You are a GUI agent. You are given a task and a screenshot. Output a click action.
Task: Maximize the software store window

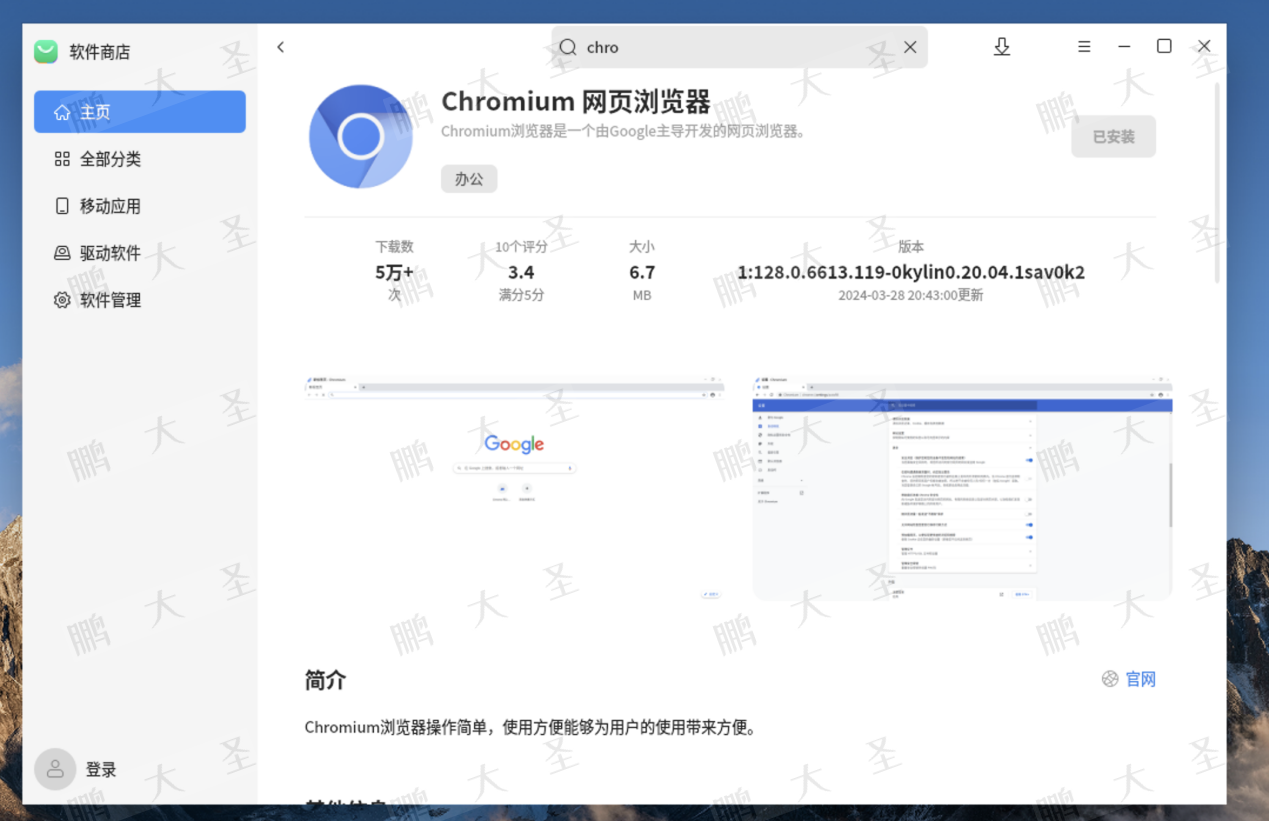point(1164,46)
